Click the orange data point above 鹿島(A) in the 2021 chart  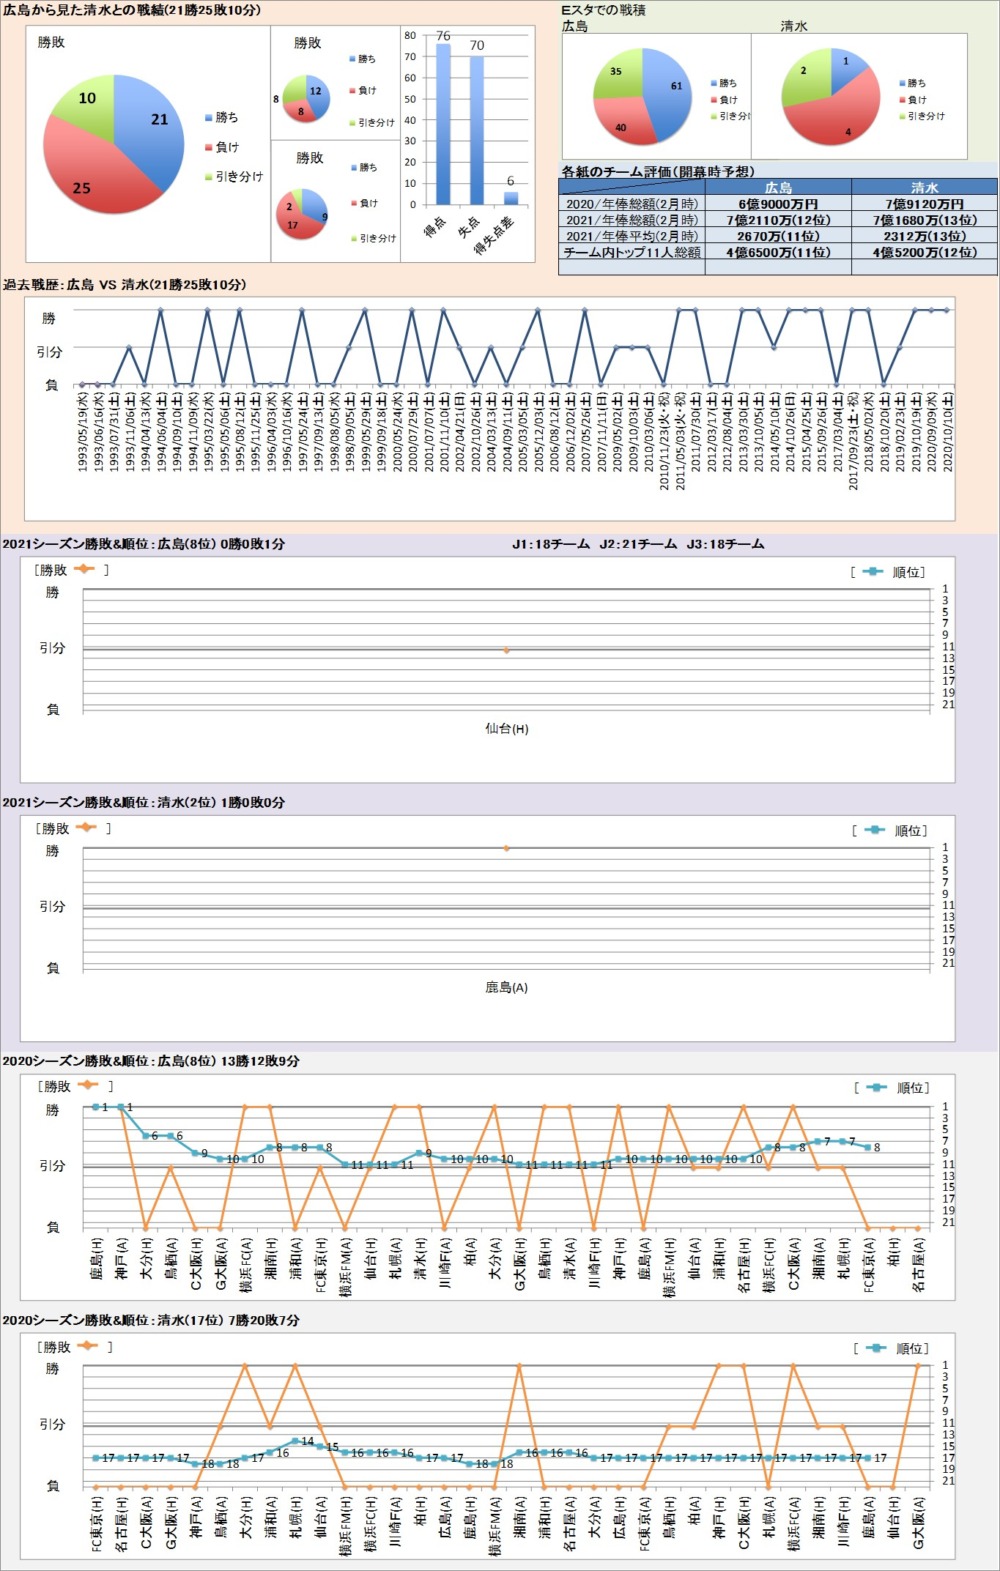[x=507, y=848]
